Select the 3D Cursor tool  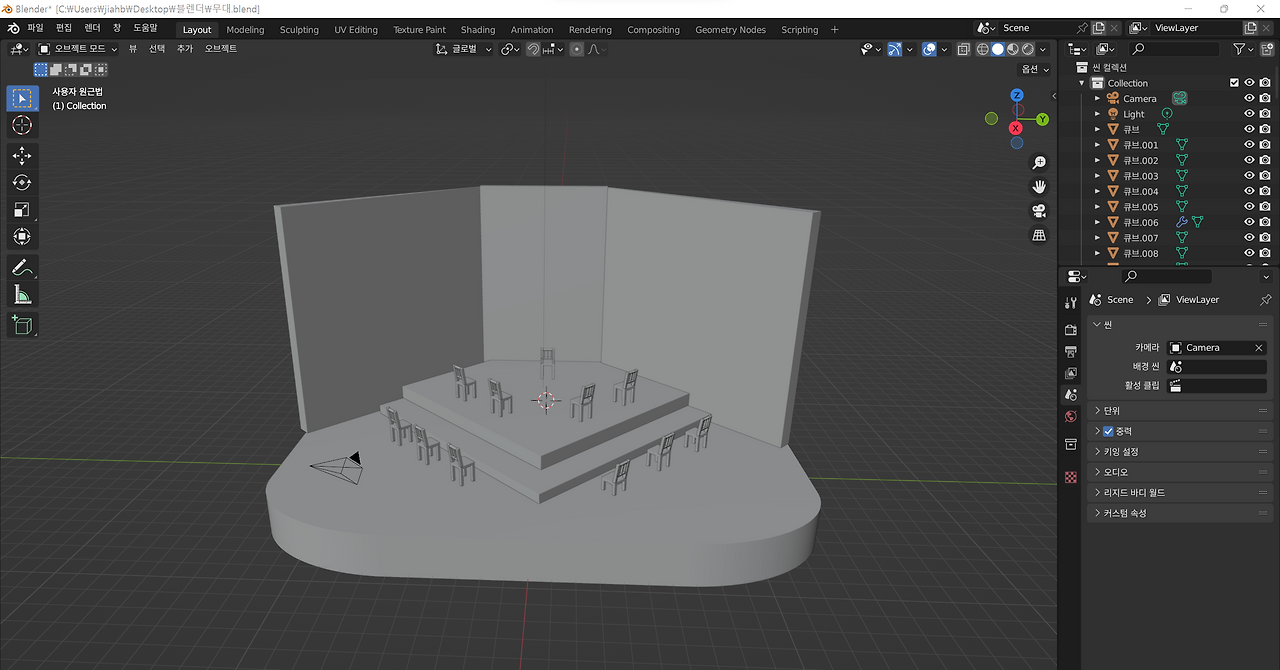click(22, 125)
